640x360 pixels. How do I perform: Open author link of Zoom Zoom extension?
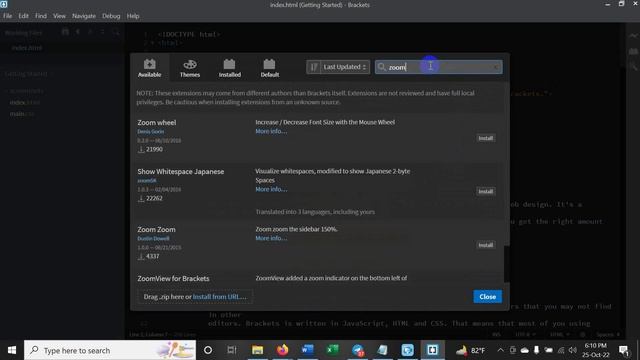153,238
